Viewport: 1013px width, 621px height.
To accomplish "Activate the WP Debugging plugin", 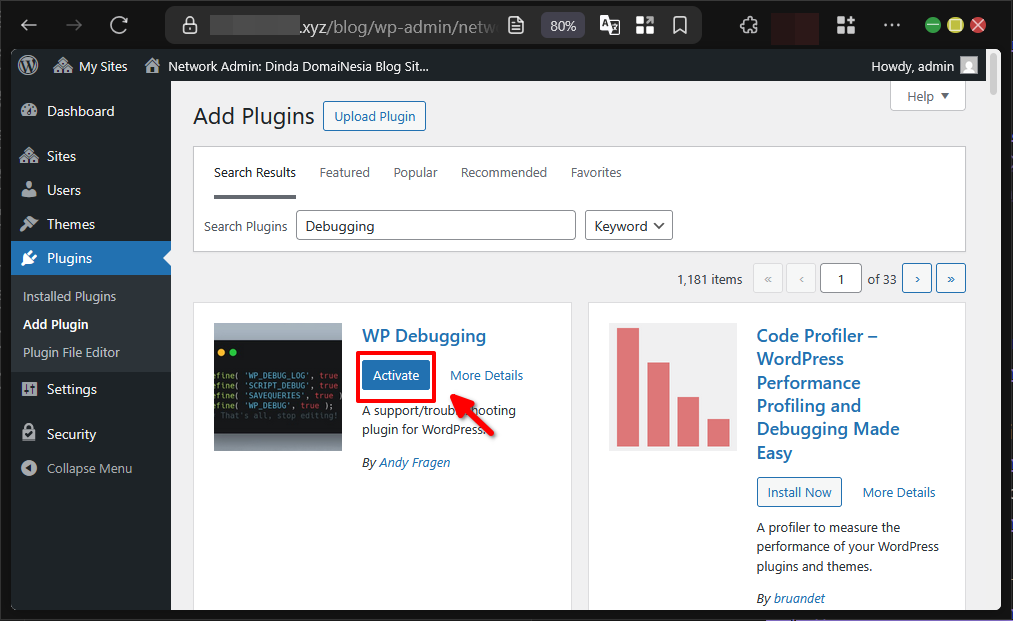I will click(x=395, y=375).
